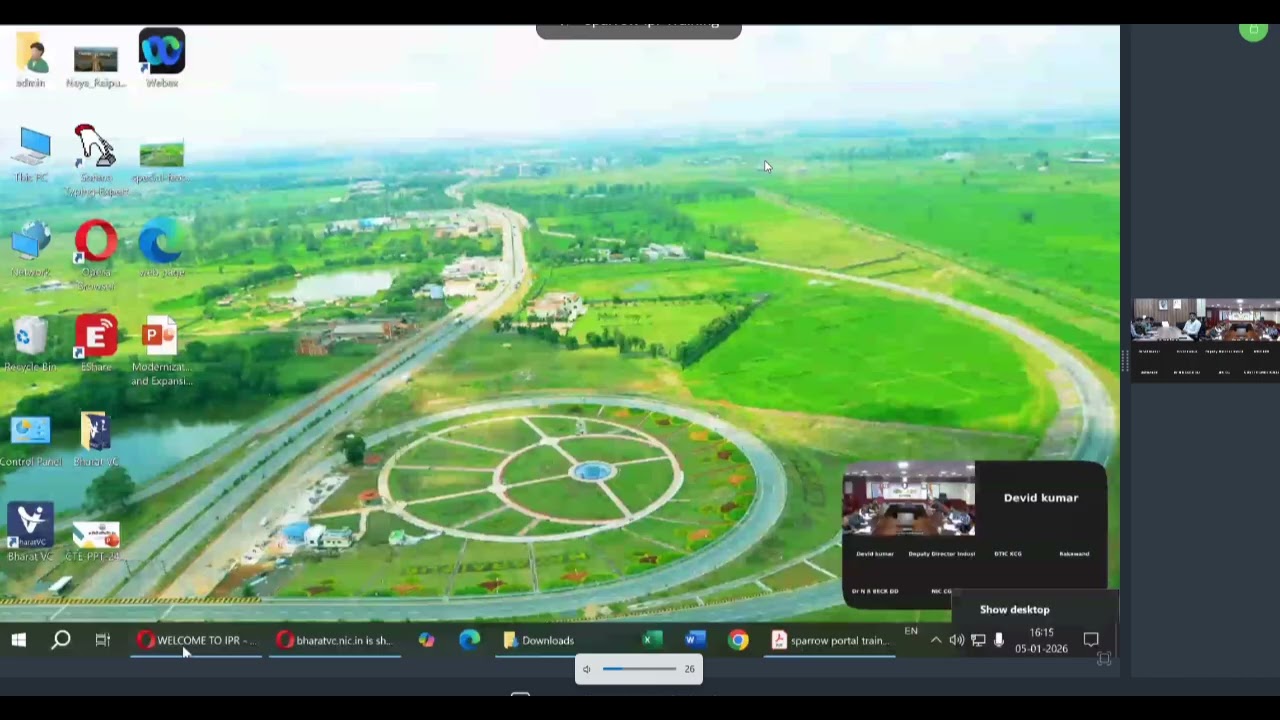Viewport: 1280px width, 720px height.
Task: Open the Control Panel desktop icon
Action: click(31, 440)
